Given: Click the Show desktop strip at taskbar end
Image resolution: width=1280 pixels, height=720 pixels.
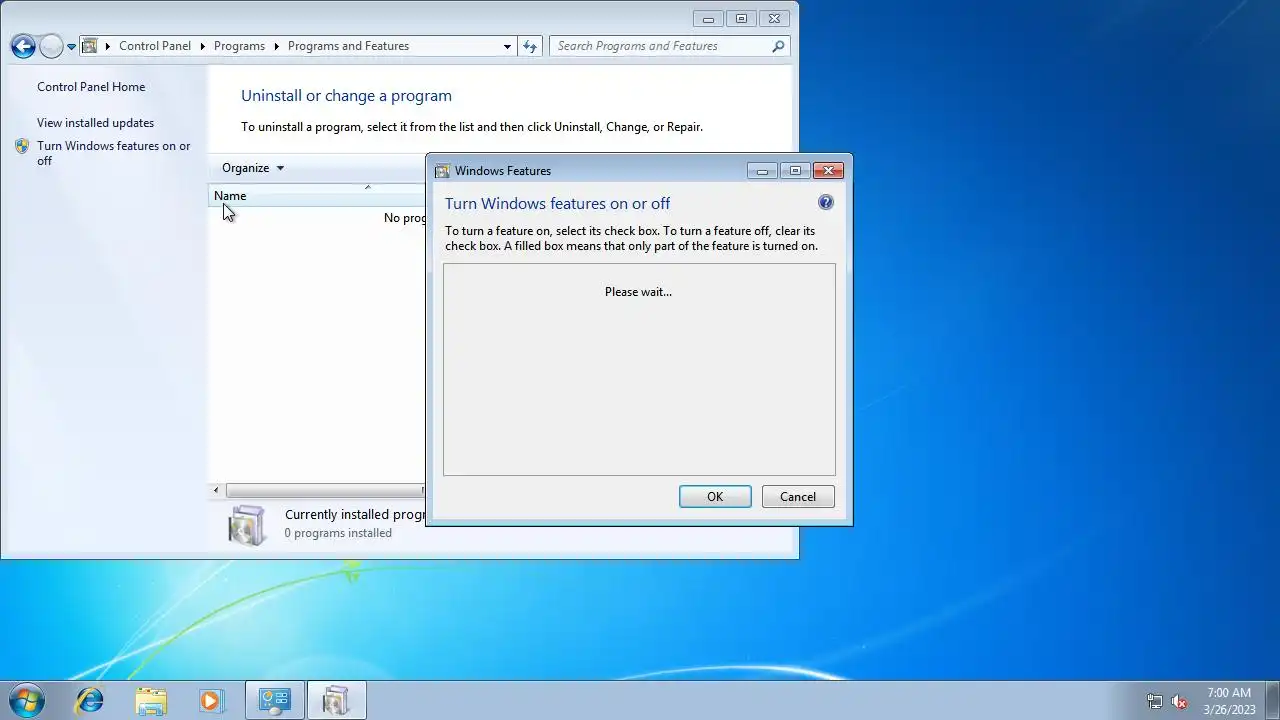Looking at the screenshot, I should coord(1273,701).
